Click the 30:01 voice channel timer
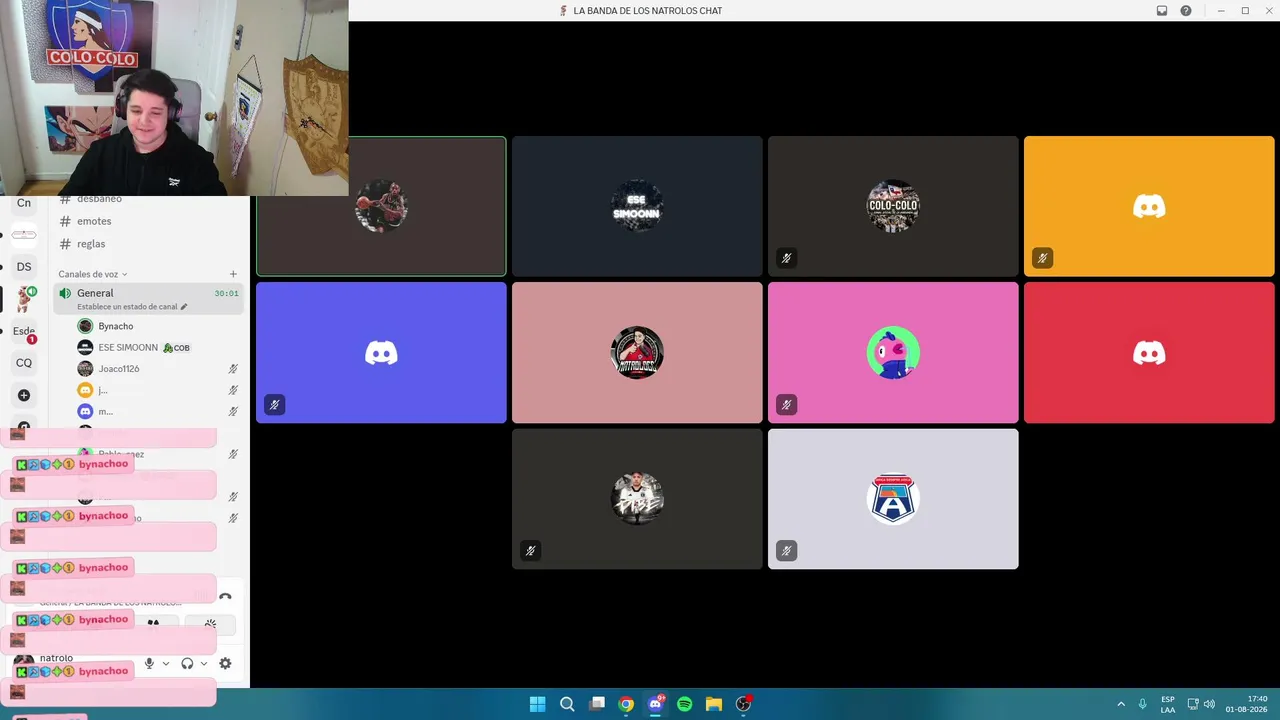The height and width of the screenshot is (720, 1280). click(x=227, y=294)
